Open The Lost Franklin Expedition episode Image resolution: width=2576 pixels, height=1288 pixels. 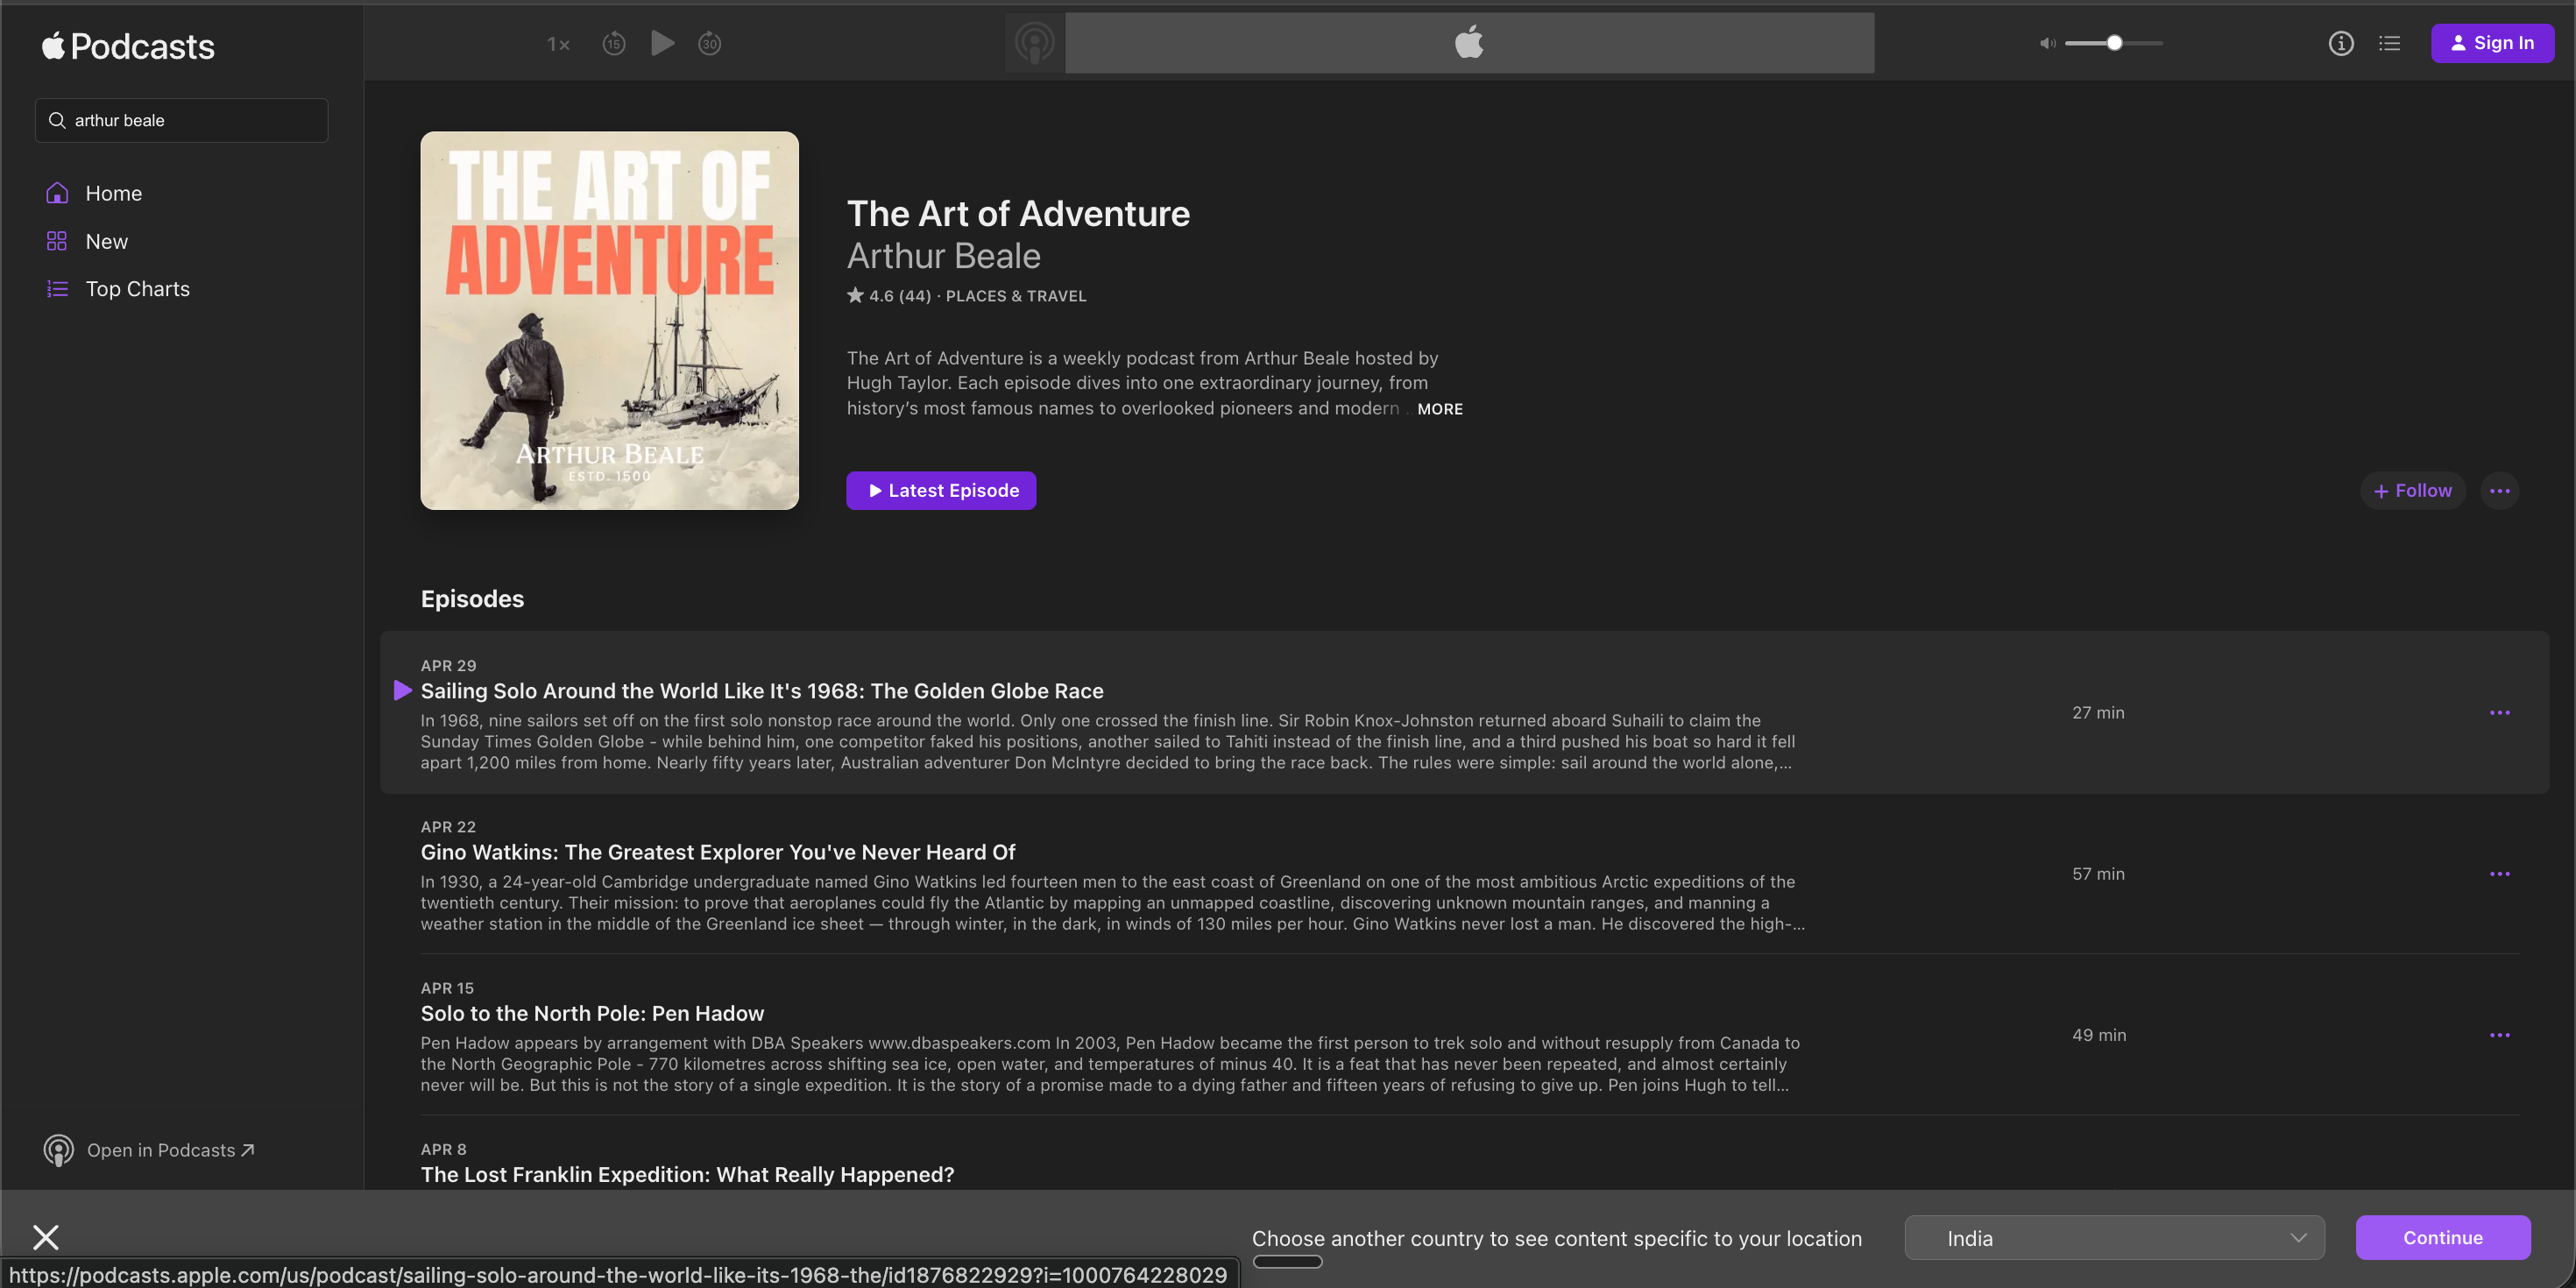coord(687,1174)
